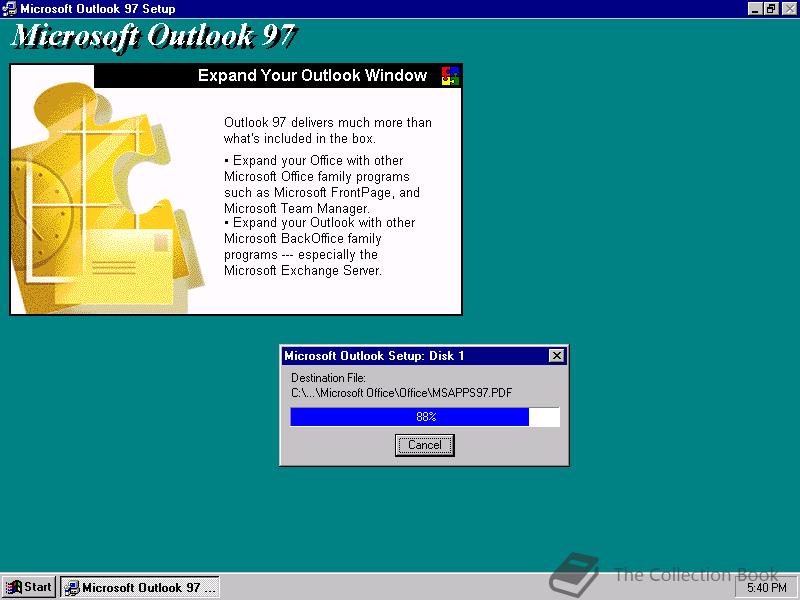
Task: Click the 88% setup progress bar
Action: (424, 417)
